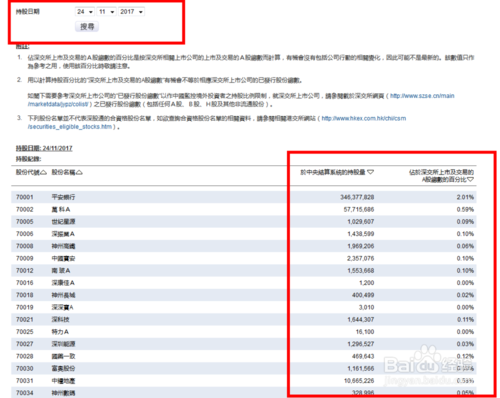Click holding value 1,296,527
The image size is (500, 398).
tap(361, 344)
